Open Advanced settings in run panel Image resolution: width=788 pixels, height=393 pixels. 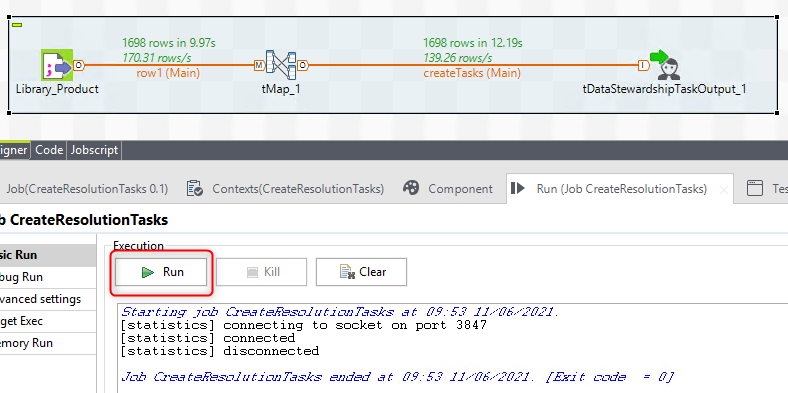pyautogui.click(x=48, y=299)
